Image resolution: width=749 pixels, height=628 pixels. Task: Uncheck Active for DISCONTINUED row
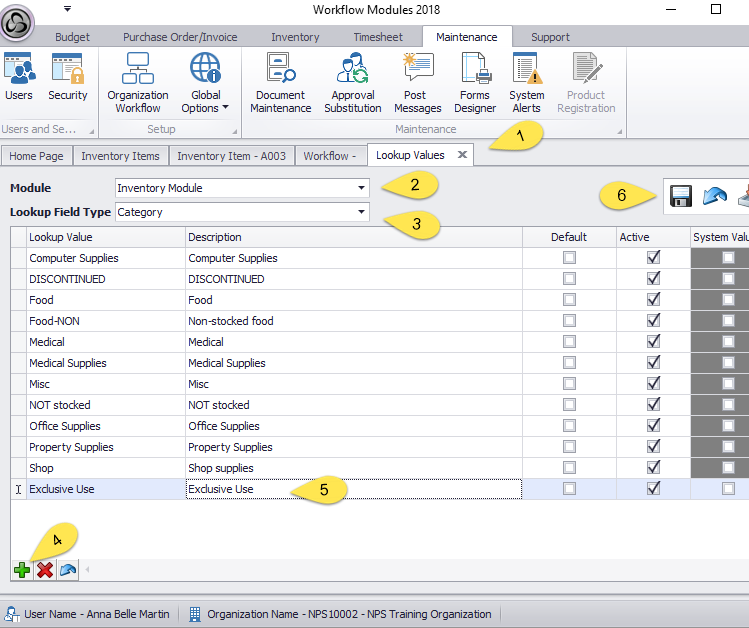tap(653, 279)
